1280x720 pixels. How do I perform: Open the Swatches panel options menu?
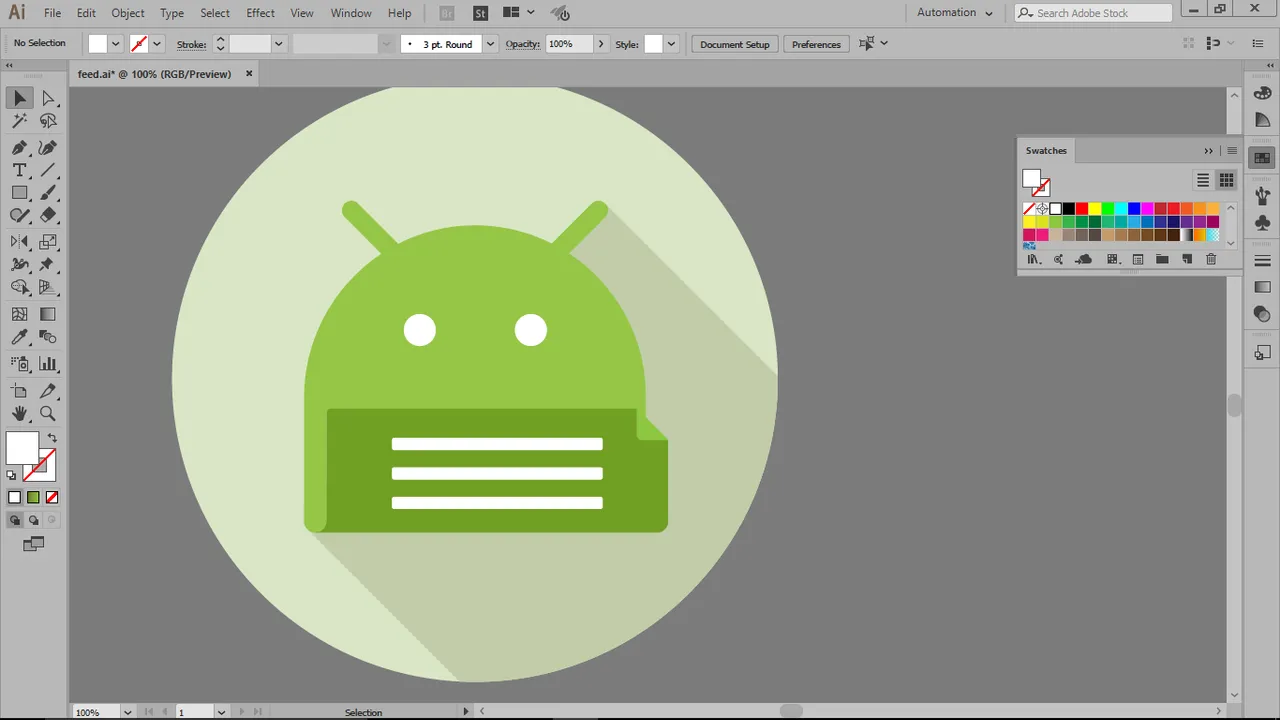(1232, 151)
